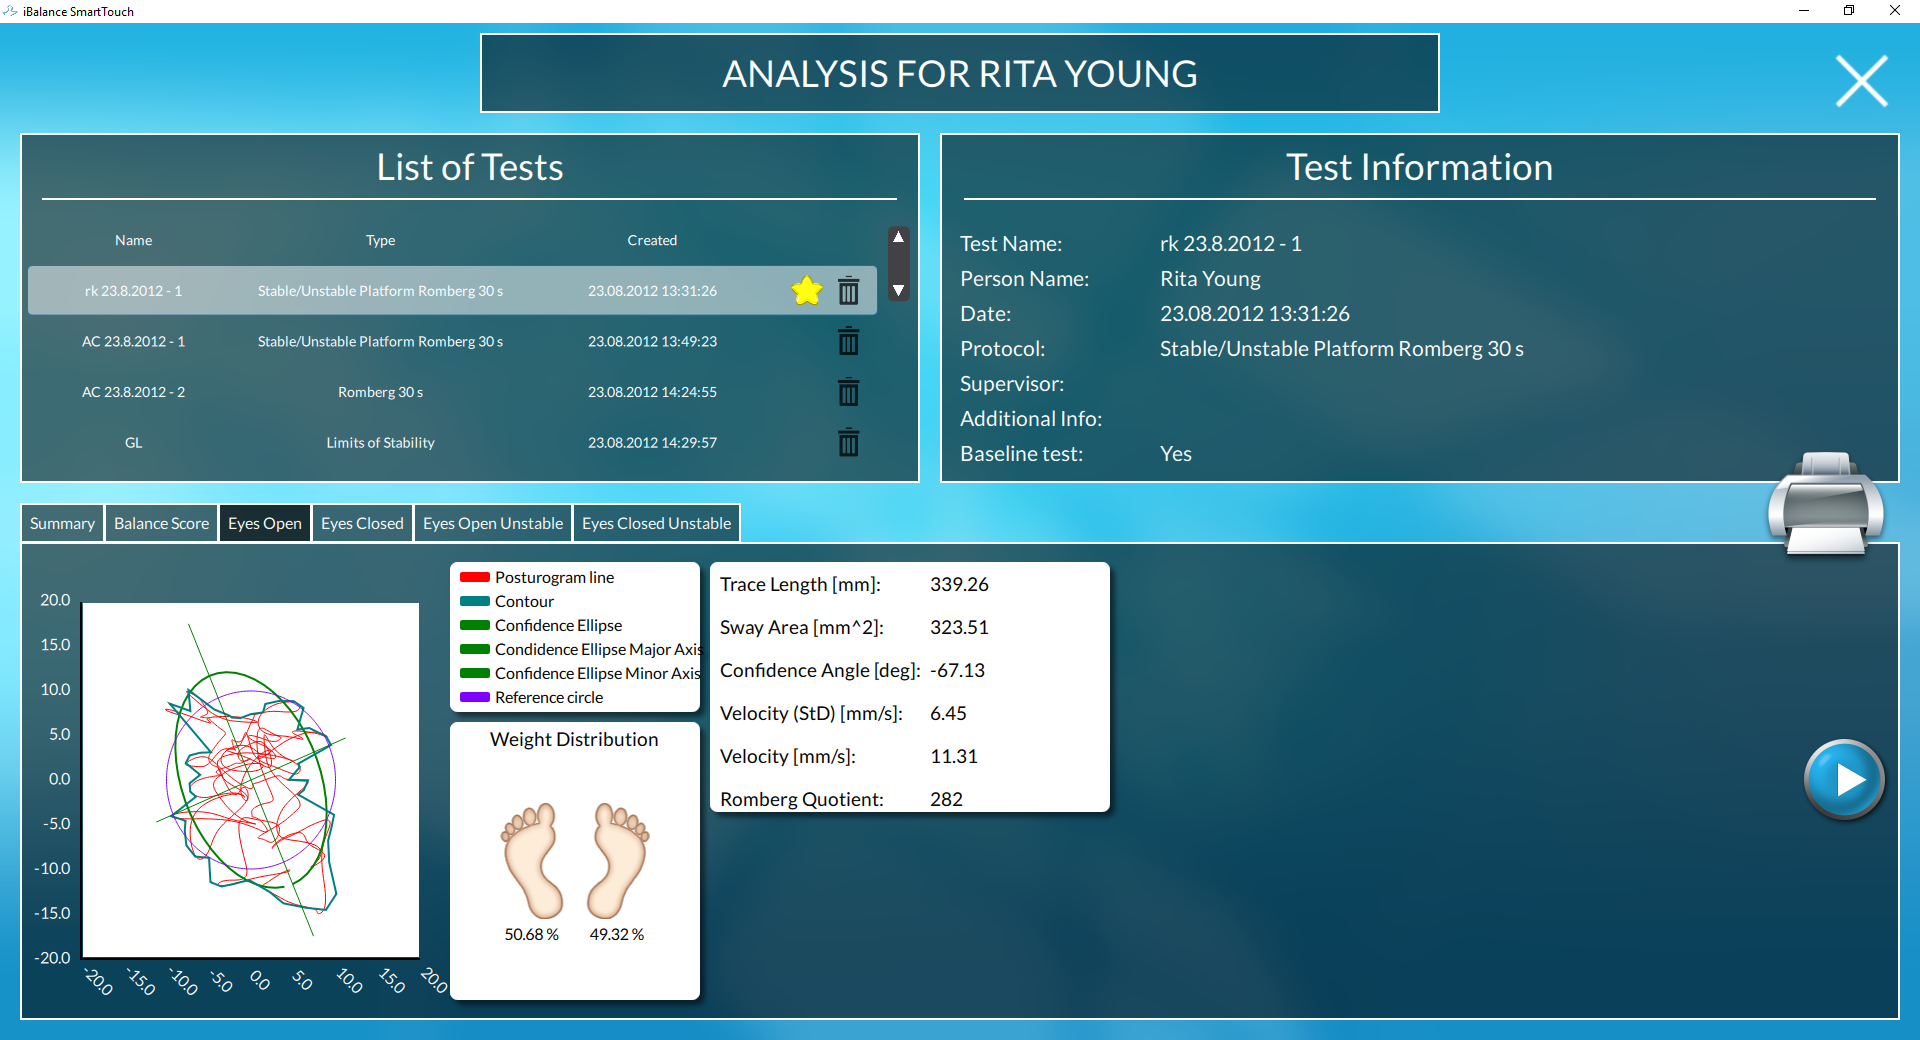1920x1040 pixels.
Task: Click the Additional Info field label
Action: 1030,419
